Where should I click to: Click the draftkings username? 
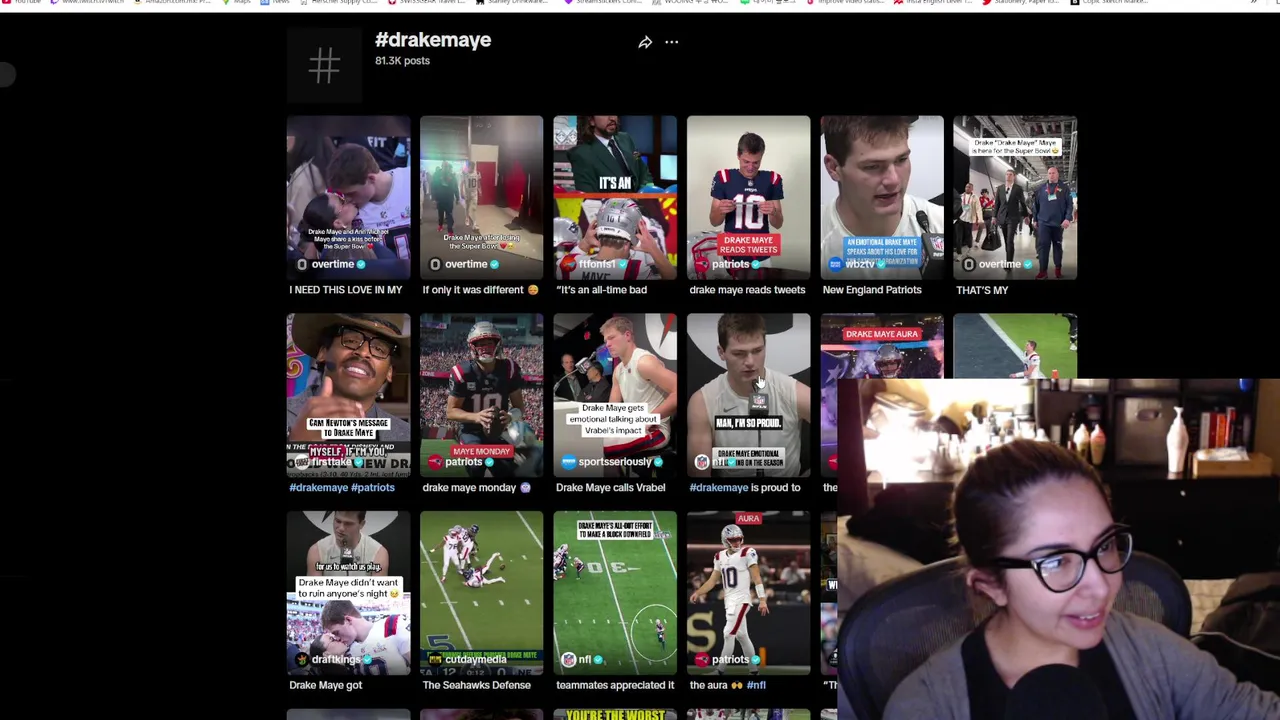pos(338,660)
